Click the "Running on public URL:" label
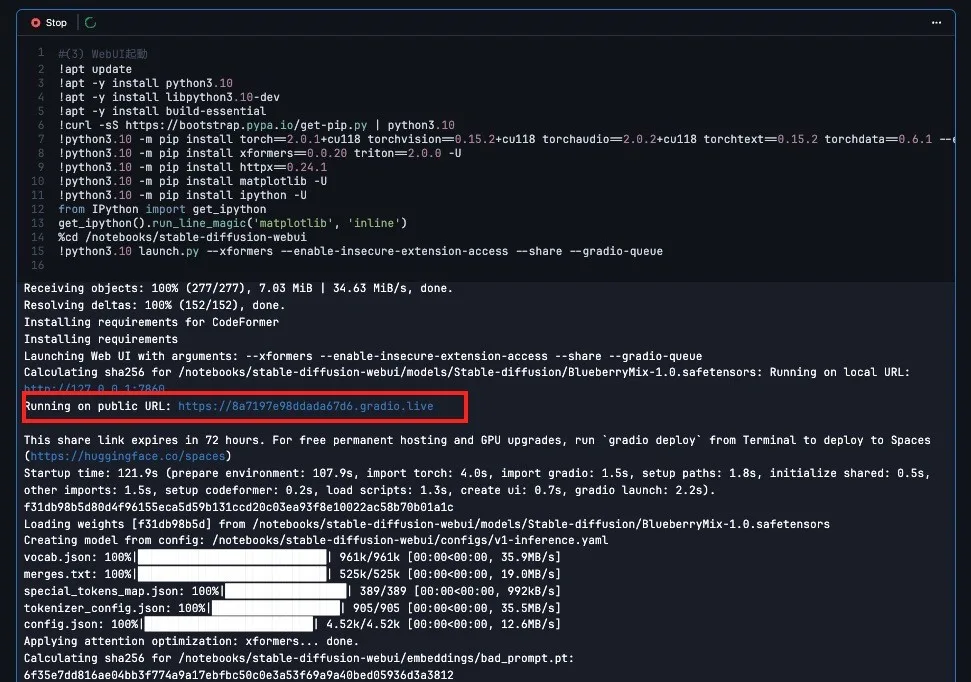The width and height of the screenshot is (971, 682). (x=97, y=406)
